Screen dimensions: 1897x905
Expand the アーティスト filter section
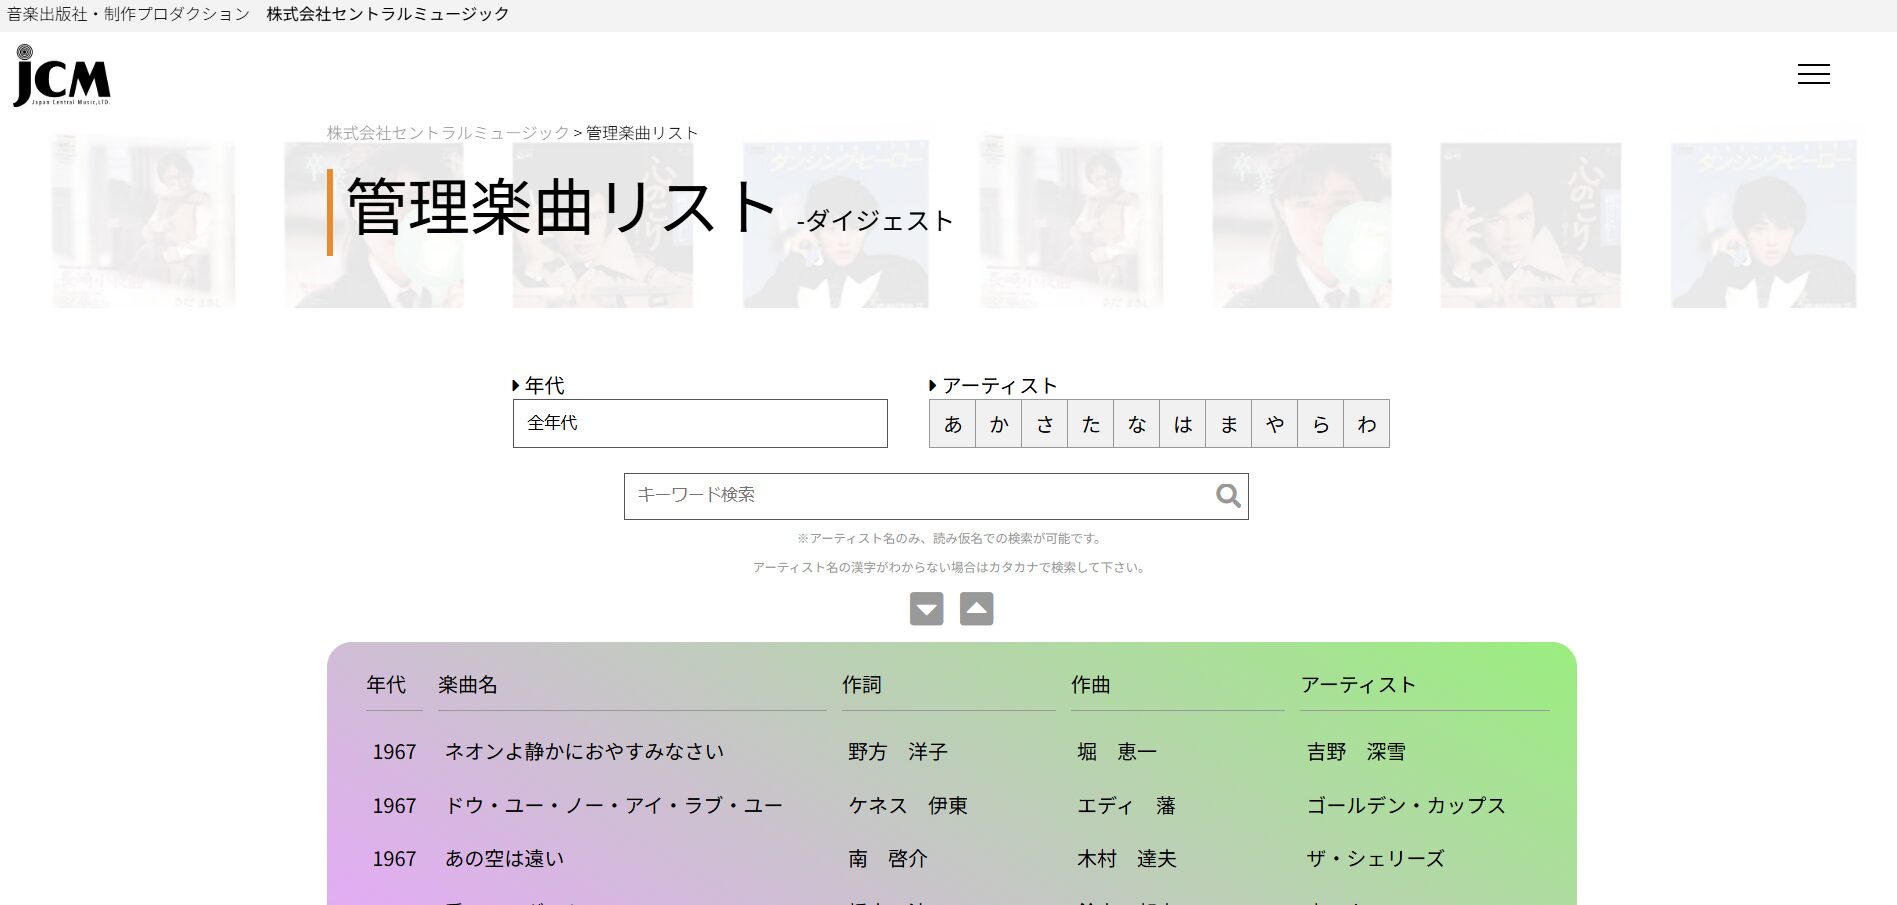pyautogui.click(x=998, y=384)
